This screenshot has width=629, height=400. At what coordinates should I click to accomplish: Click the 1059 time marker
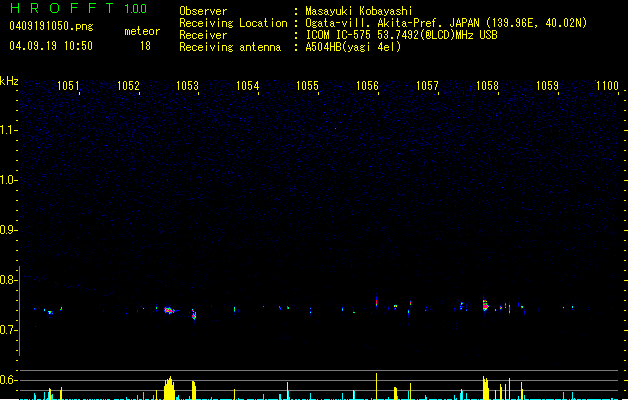pos(547,86)
